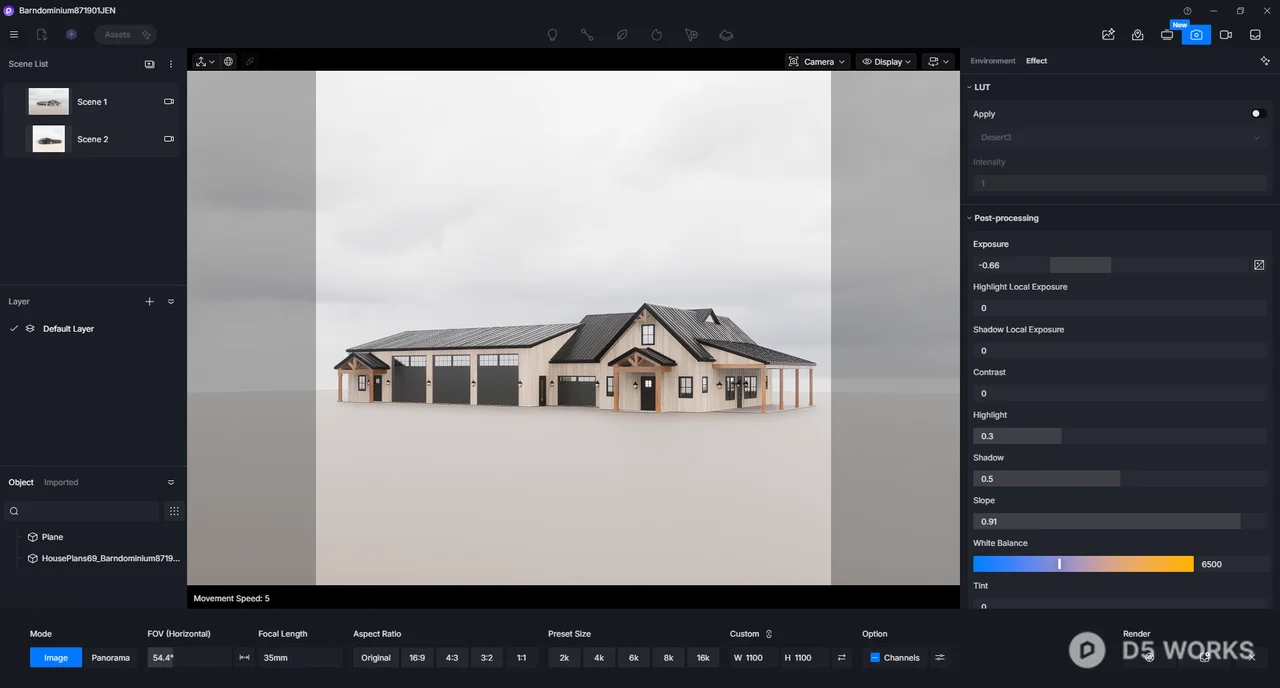Select Panorama render mode

coord(111,658)
